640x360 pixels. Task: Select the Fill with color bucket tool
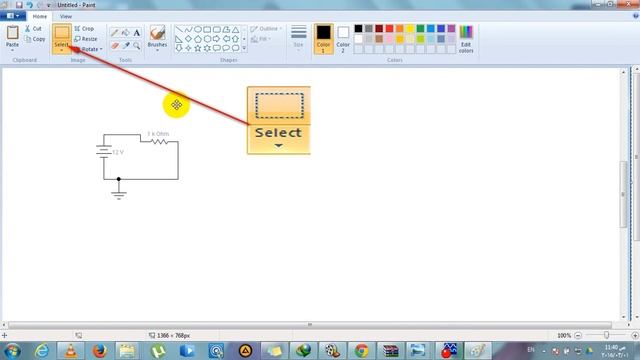(126, 33)
